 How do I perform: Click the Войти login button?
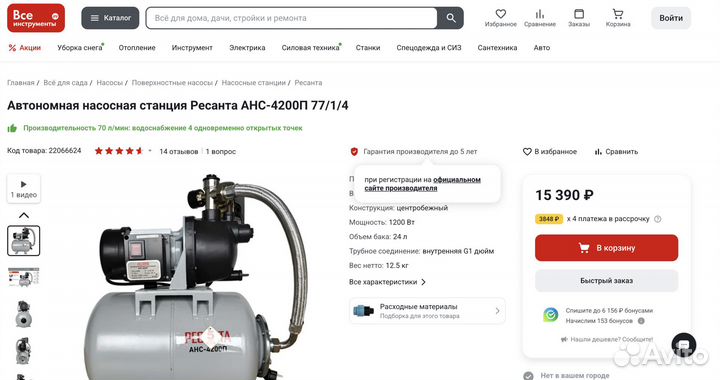(x=671, y=18)
